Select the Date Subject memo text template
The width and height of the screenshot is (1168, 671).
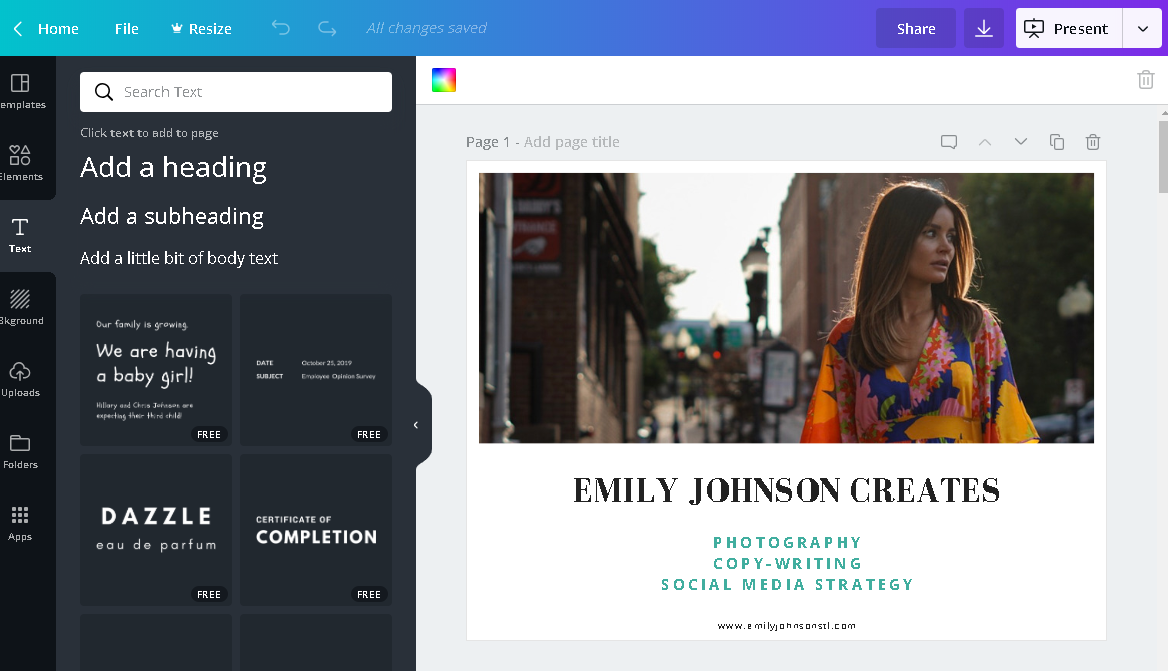[316, 370]
